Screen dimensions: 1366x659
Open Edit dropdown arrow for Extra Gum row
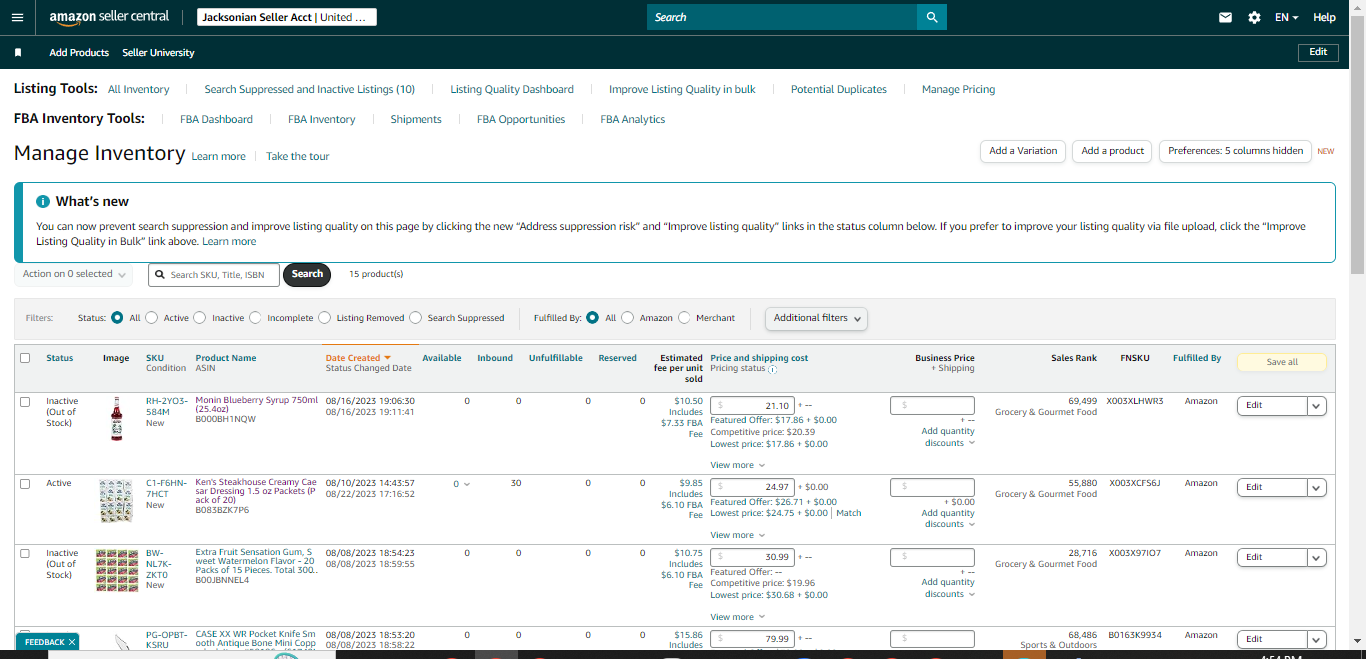click(1317, 557)
